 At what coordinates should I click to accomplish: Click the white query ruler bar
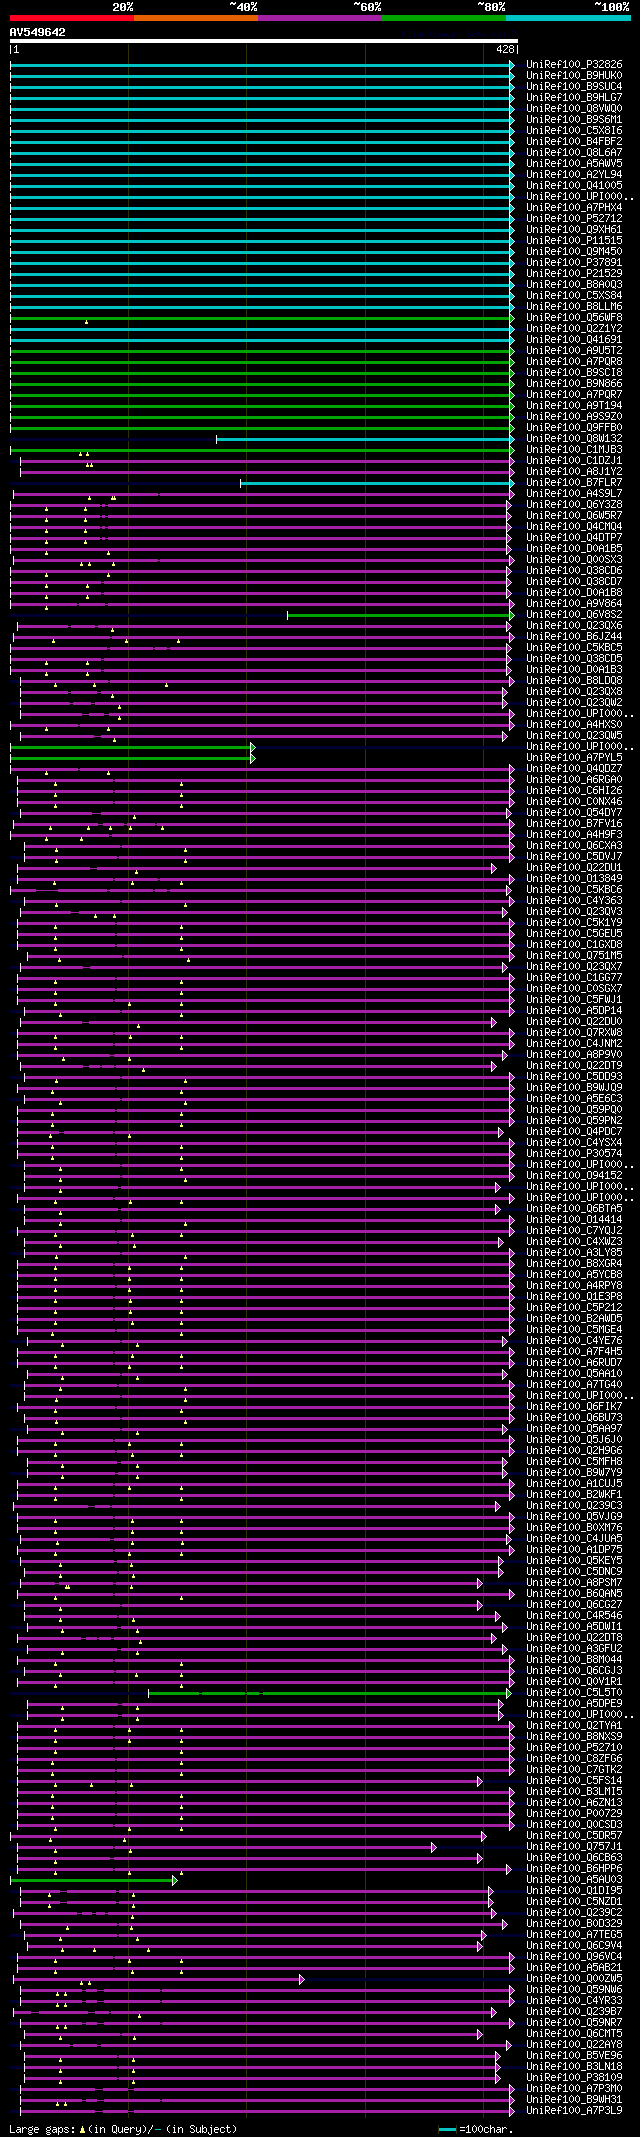click(264, 41)
